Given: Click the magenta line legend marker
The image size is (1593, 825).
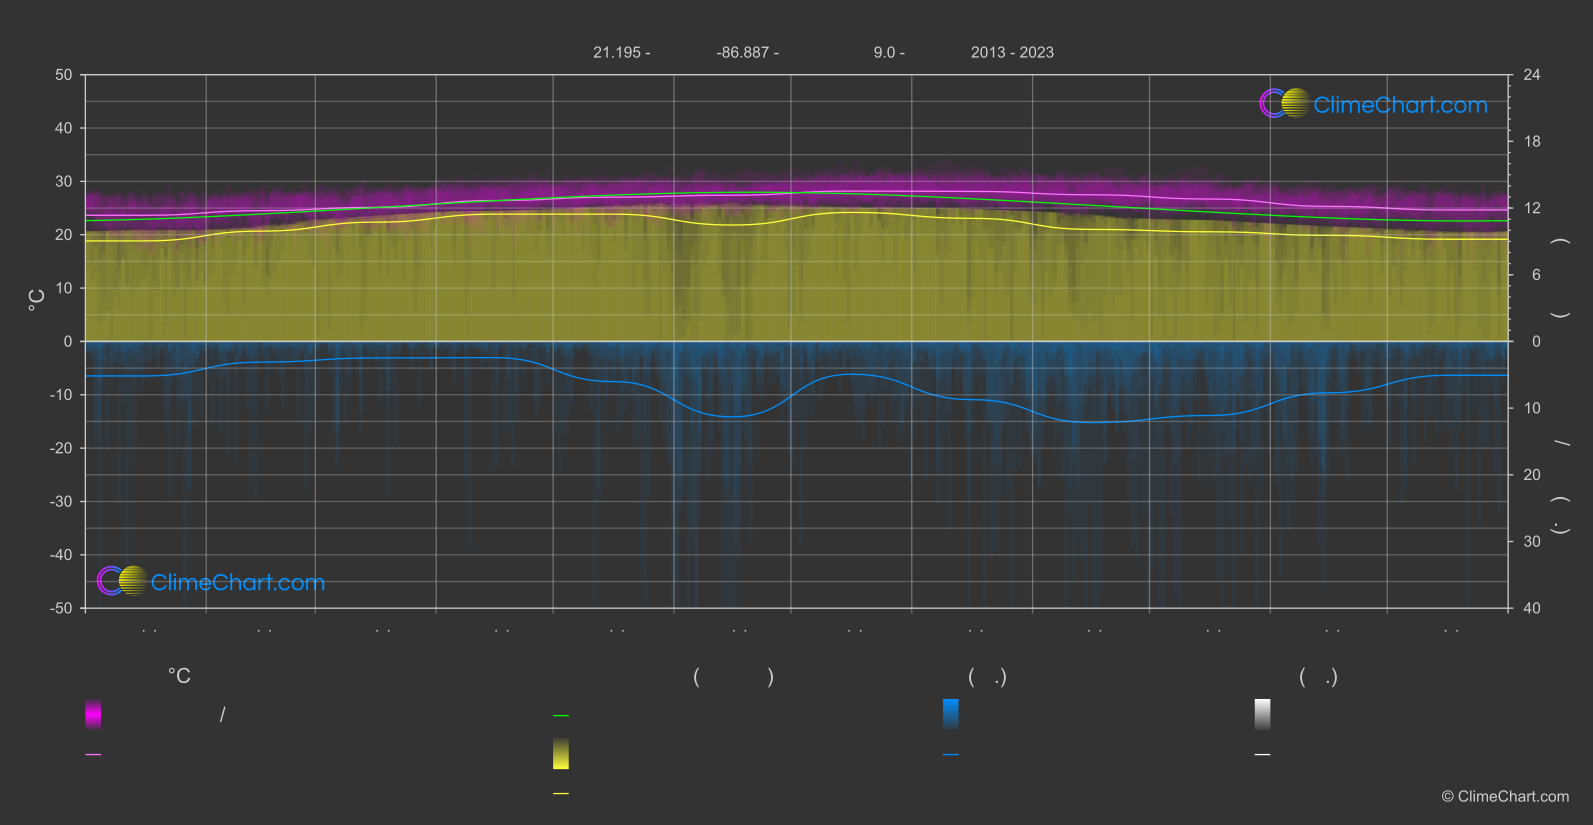Looking at the screenshot, I should coord(93,754).
